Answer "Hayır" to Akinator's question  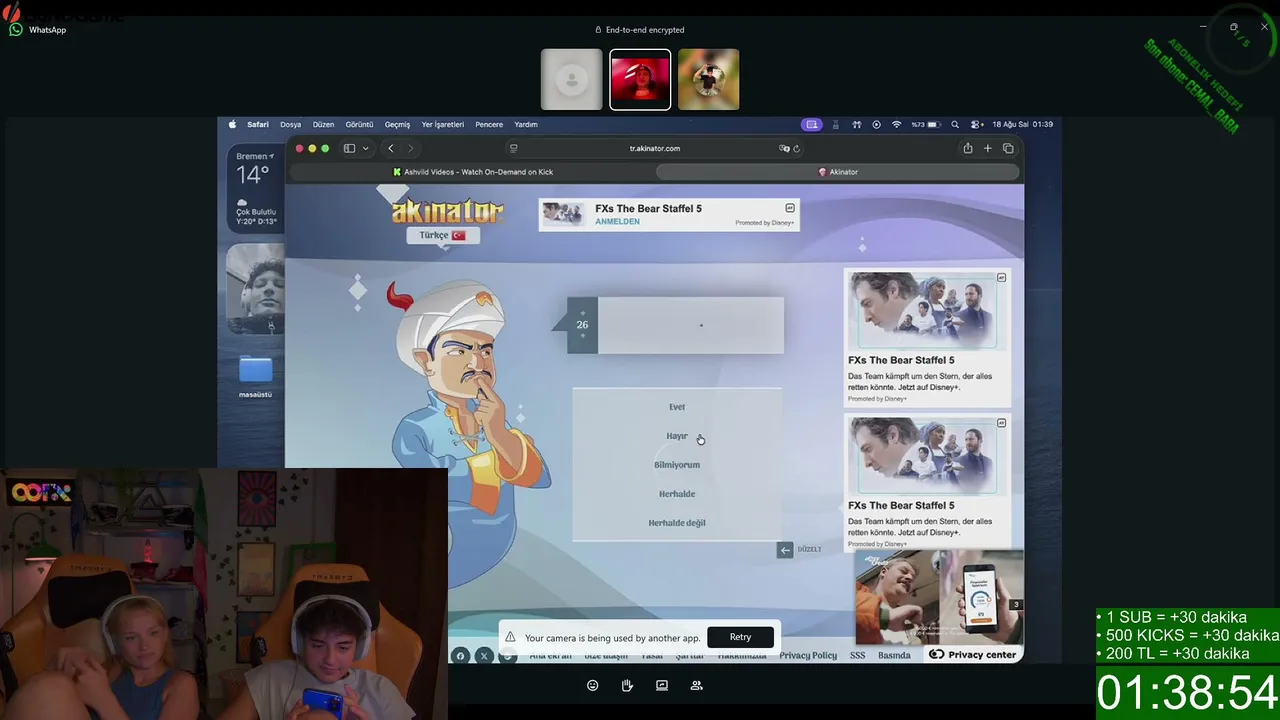click(677, 436)
